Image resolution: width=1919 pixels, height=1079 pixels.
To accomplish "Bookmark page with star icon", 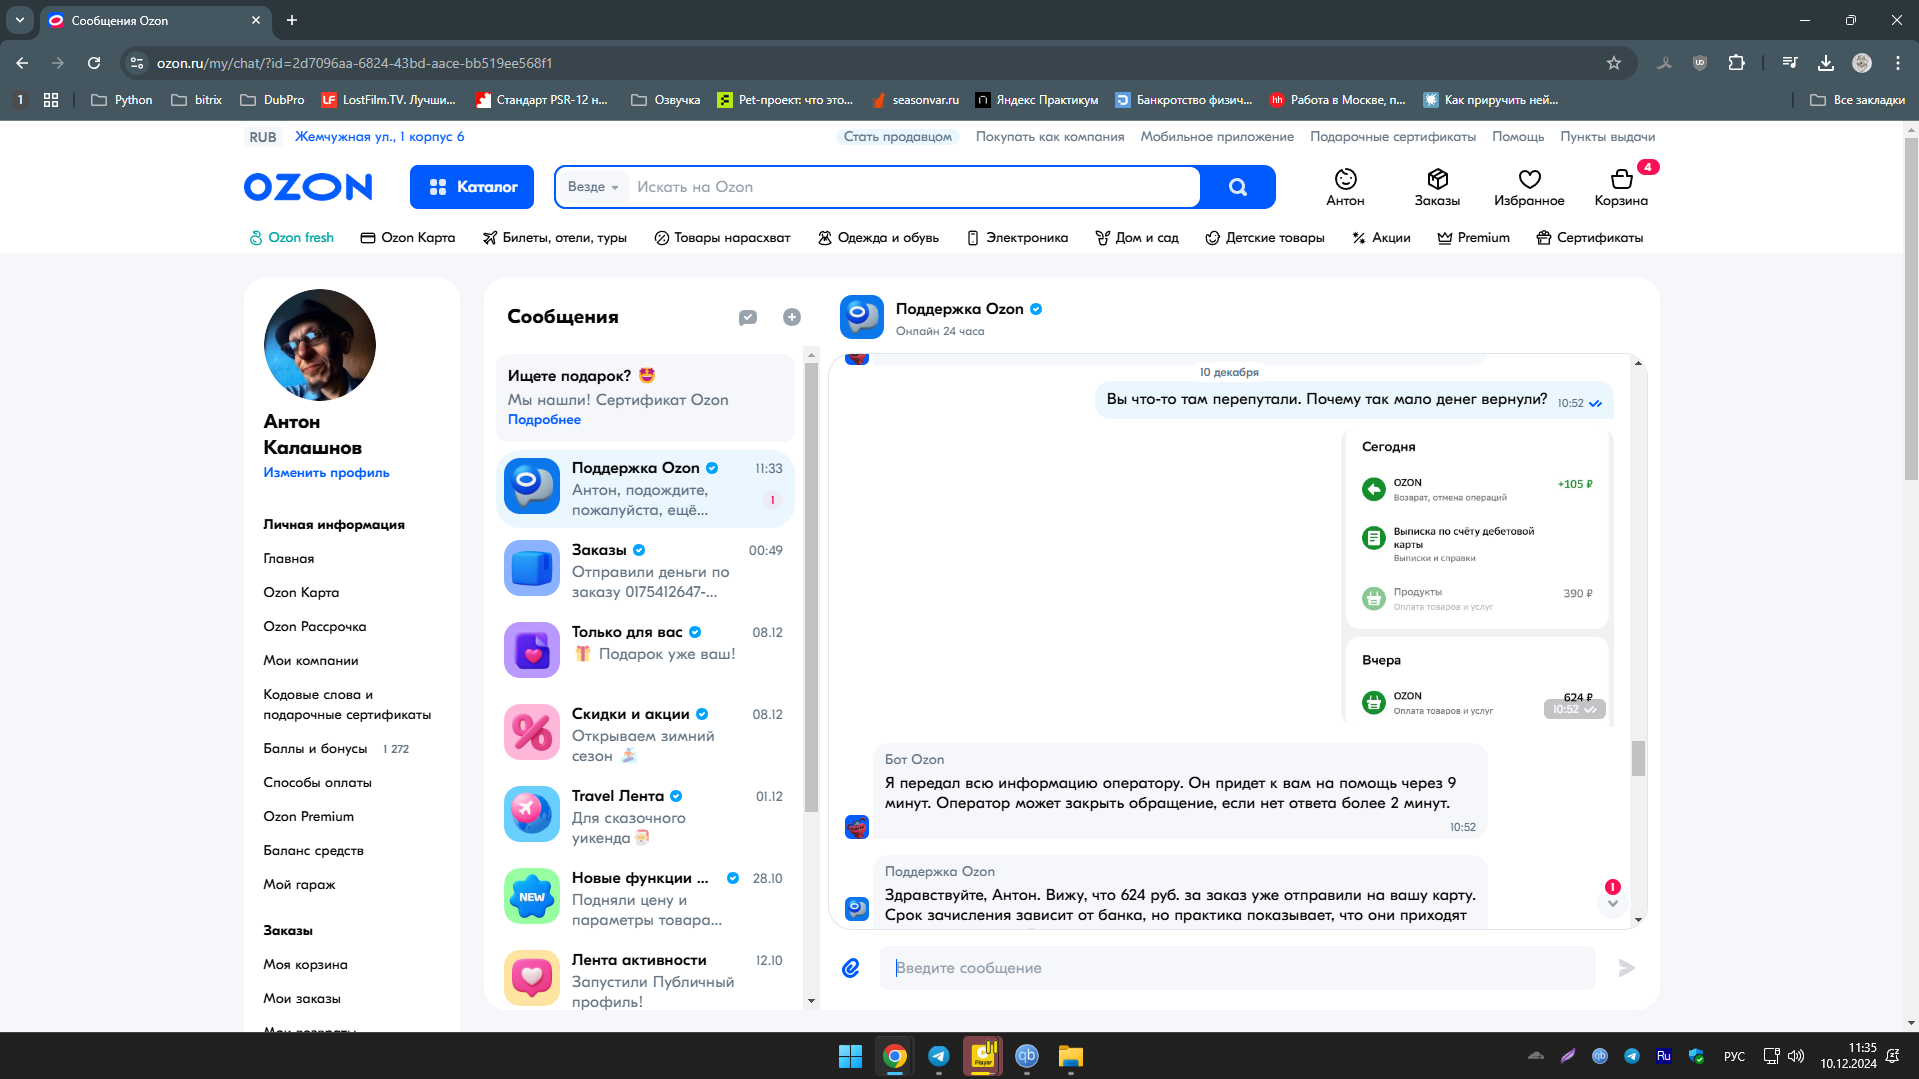I will [1614, 63].
